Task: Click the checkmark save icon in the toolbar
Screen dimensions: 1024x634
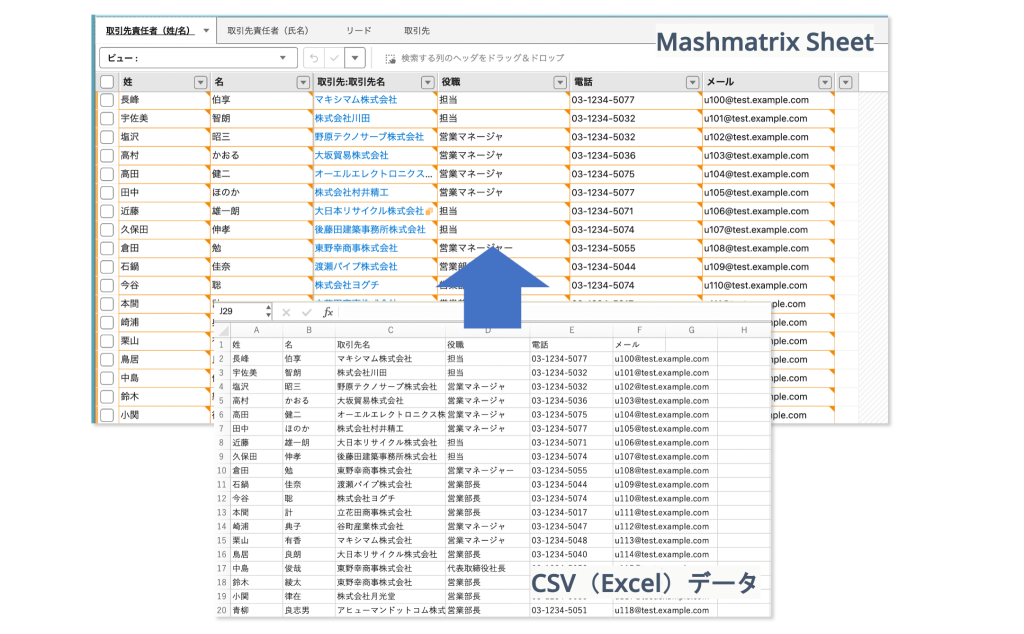Action: point(334,58)
